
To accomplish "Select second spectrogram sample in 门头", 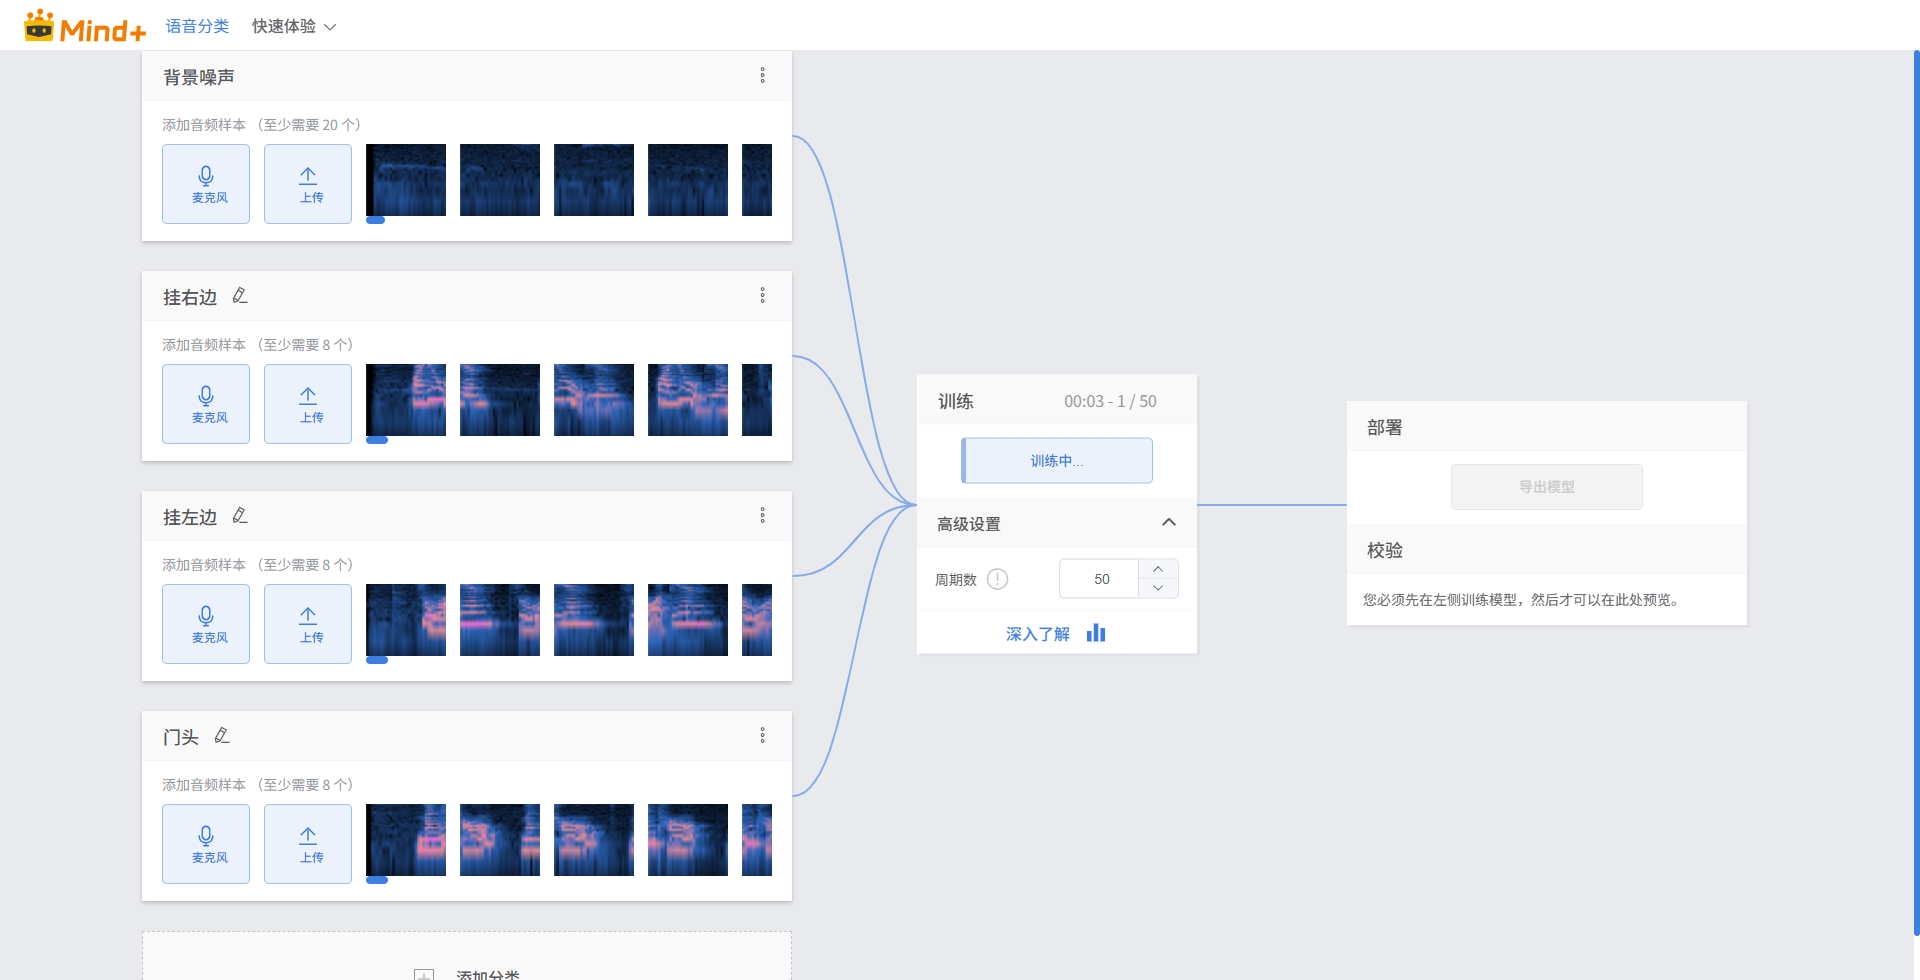I will 500,840.
